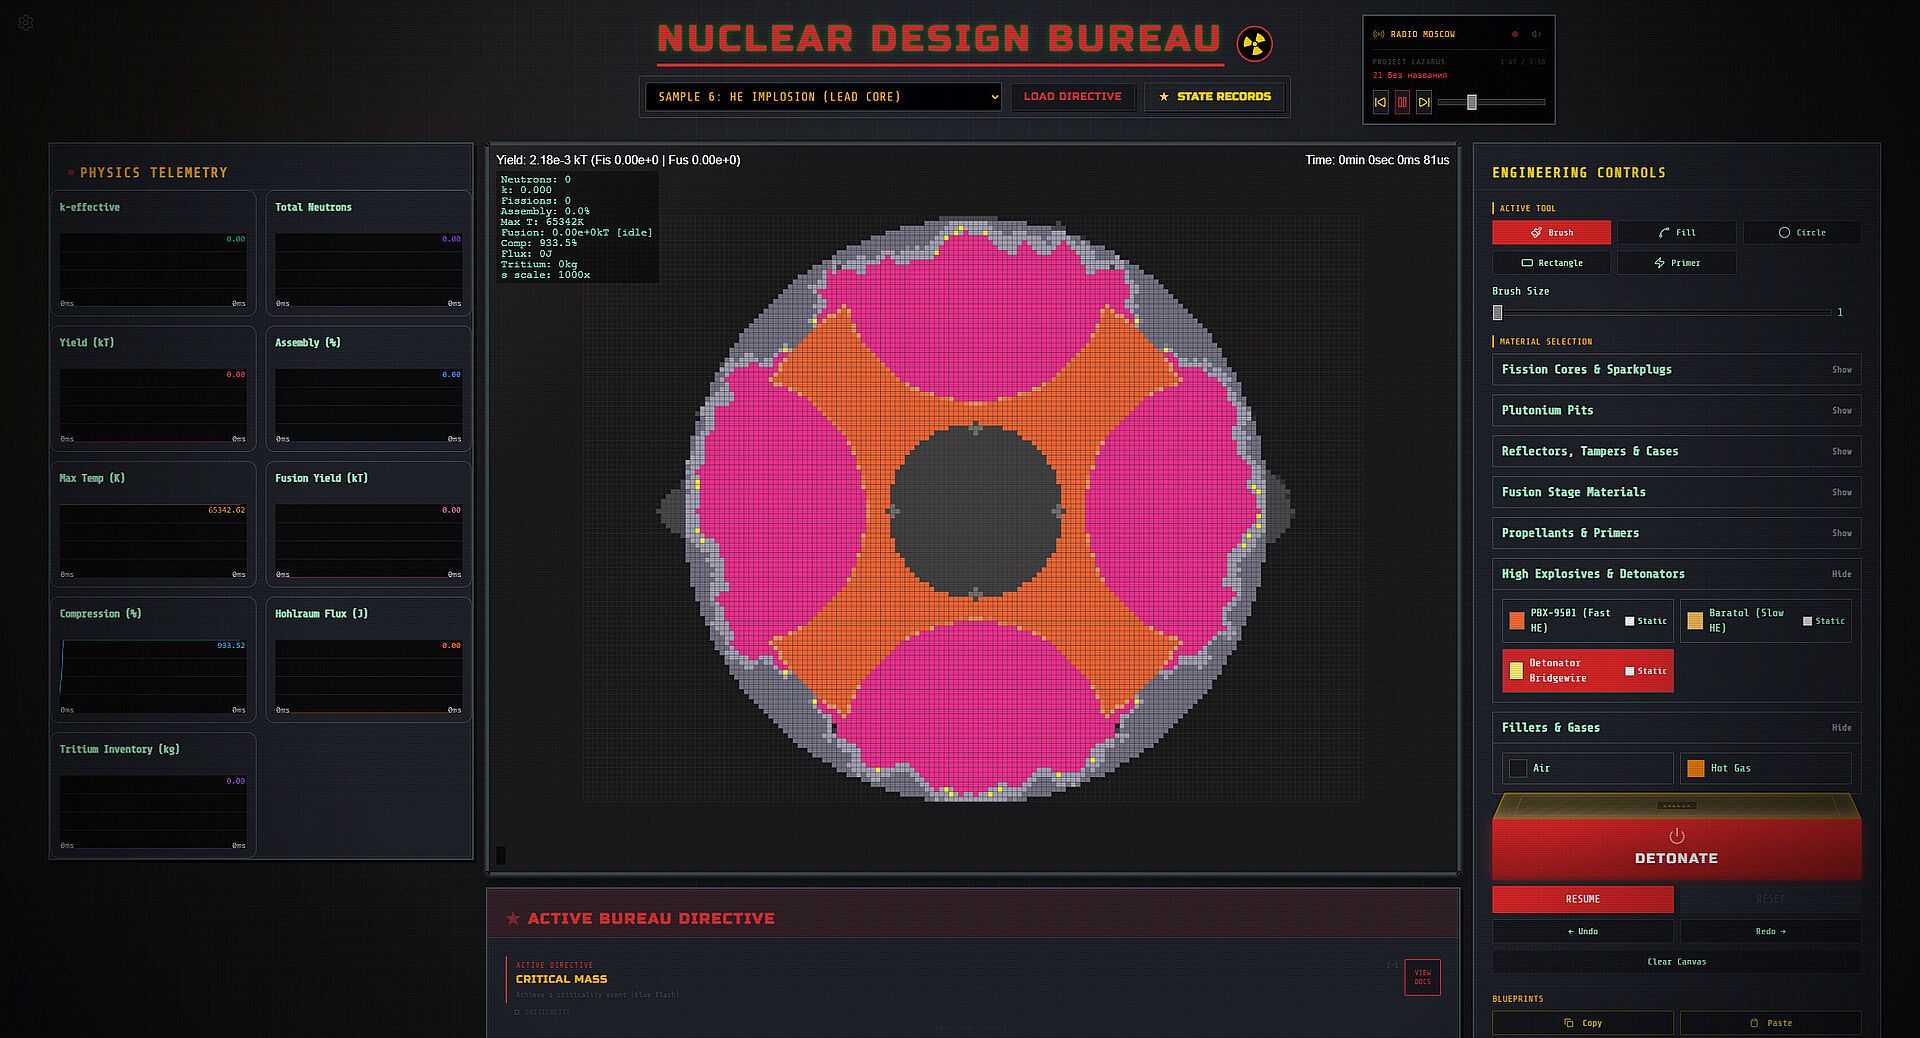Skip to previous radio track
This screenshot has height=1038, width=1920.
point(1380,102)
